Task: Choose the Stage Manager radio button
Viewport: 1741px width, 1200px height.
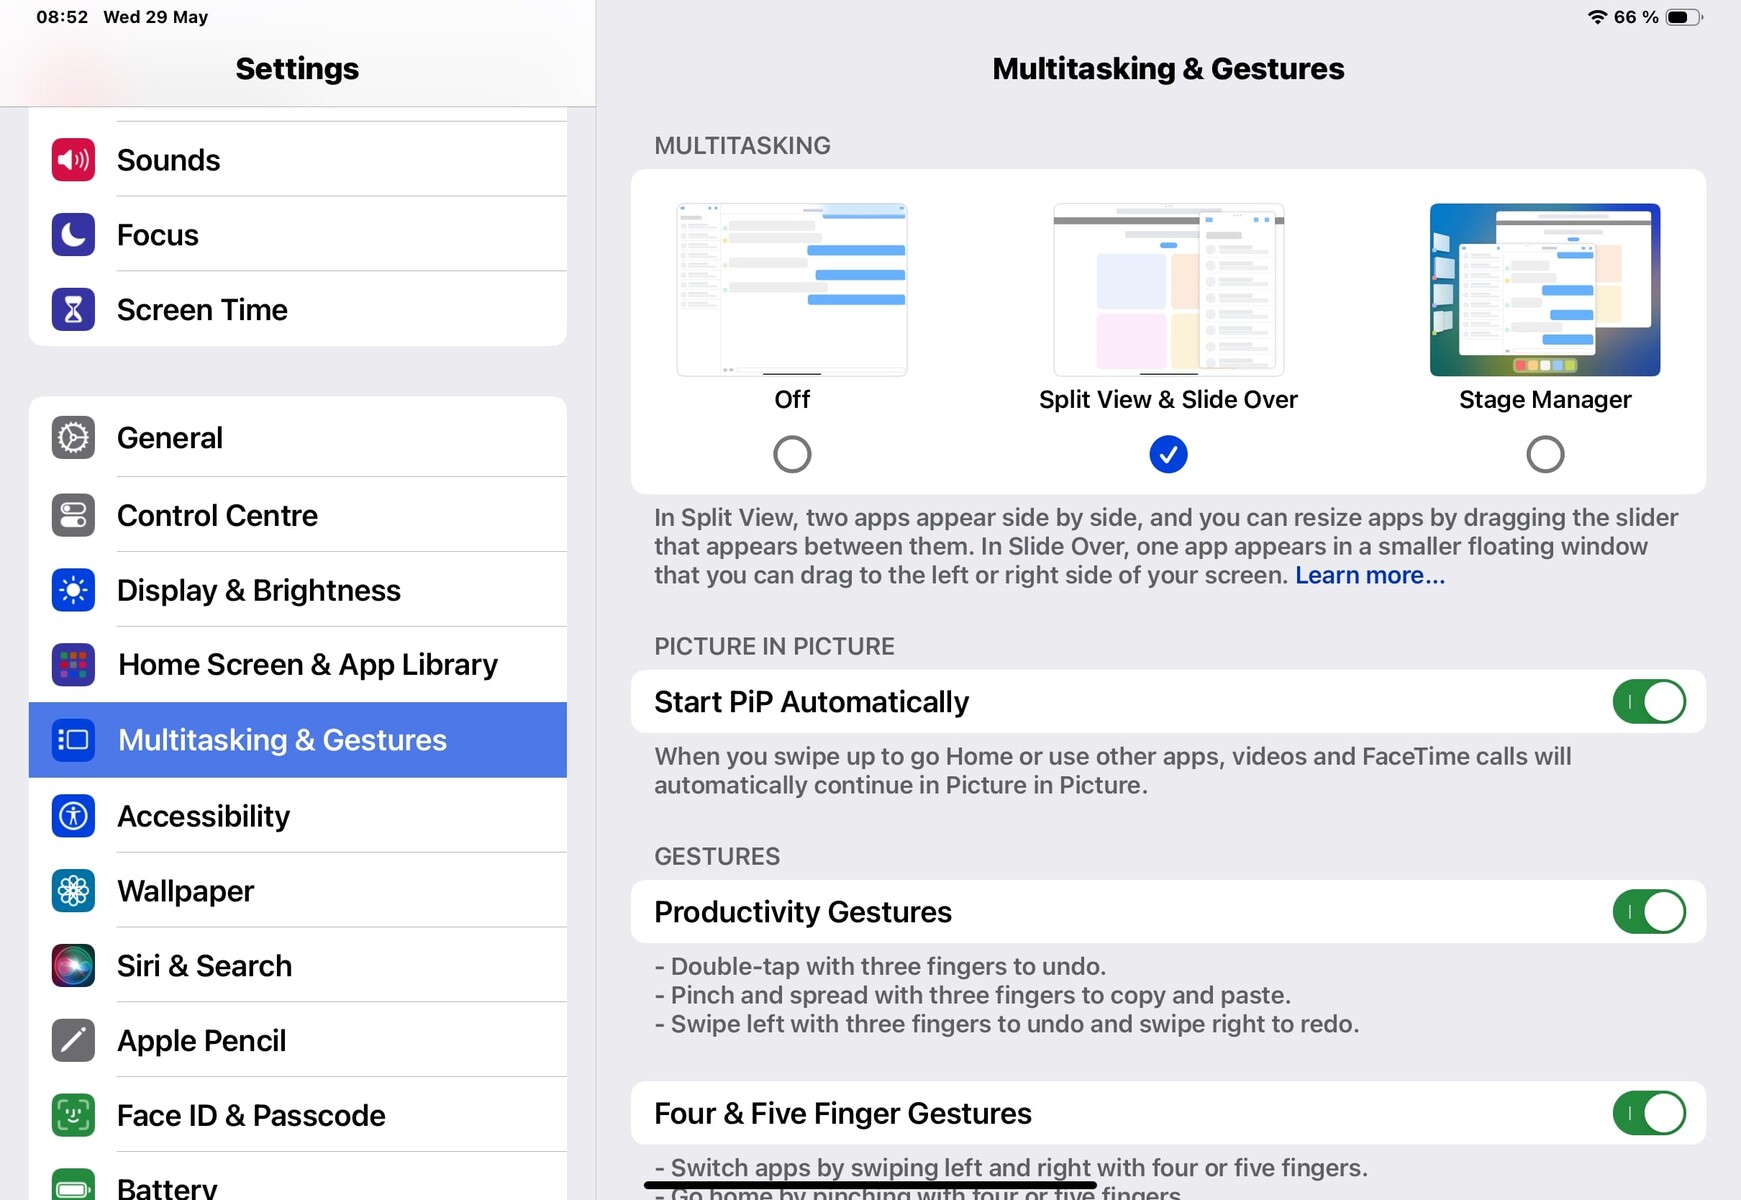Action: pos(1545,455)
